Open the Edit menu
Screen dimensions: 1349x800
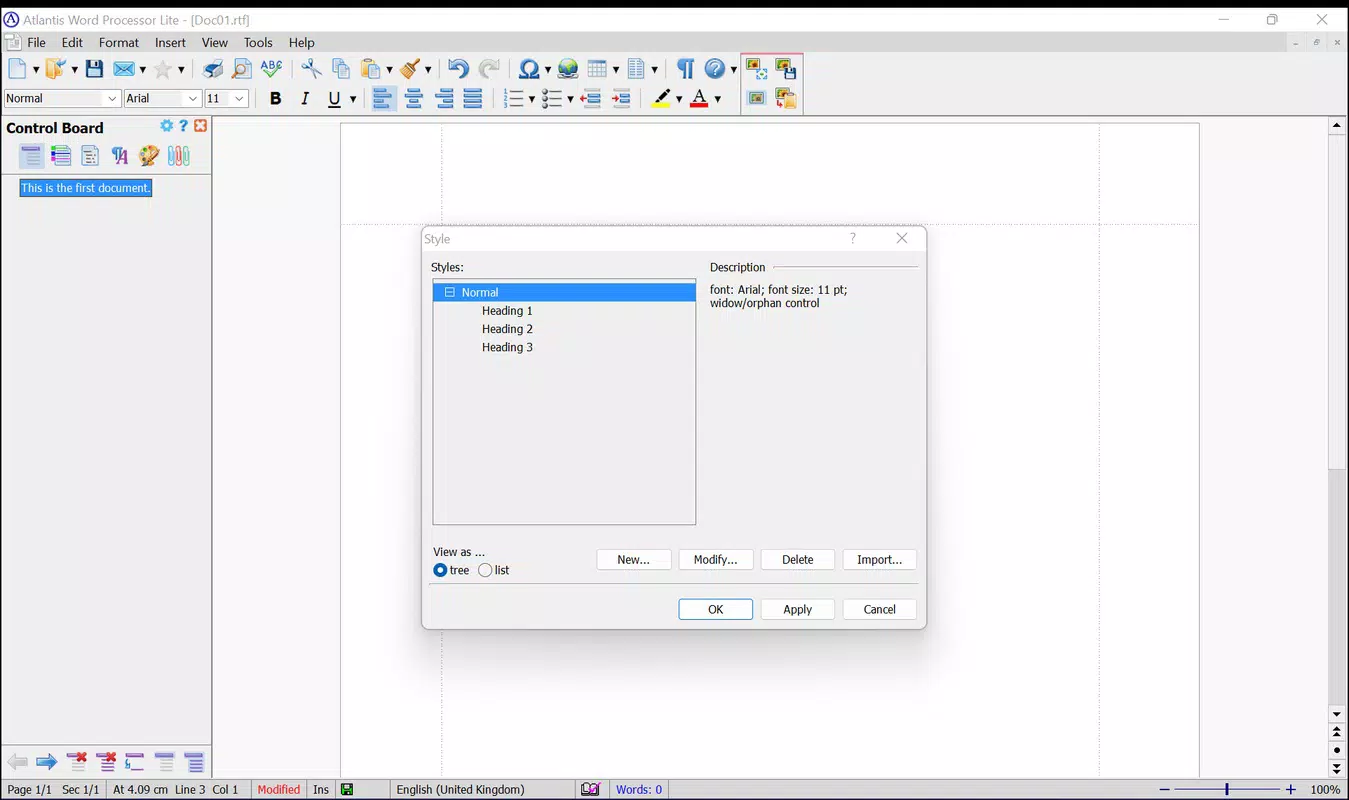tap(72, 42)
